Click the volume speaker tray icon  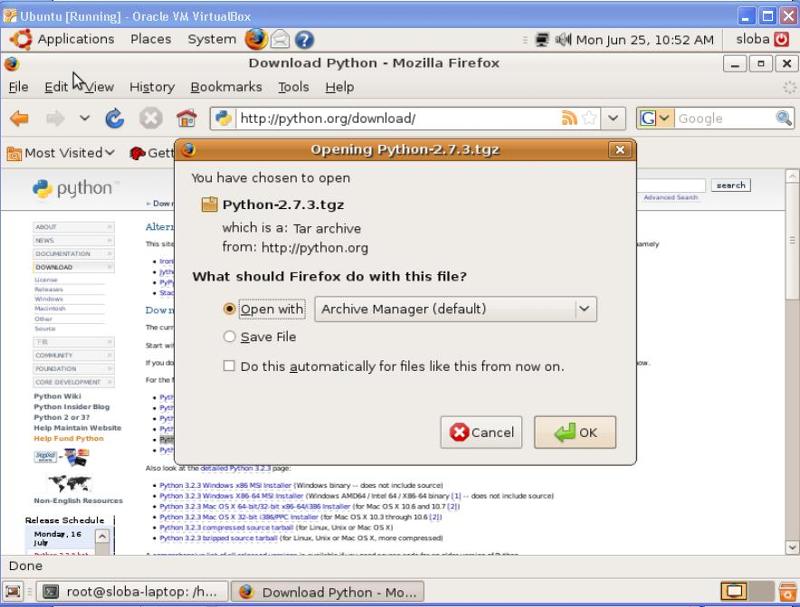pyautogui.click(x=563, y=39)
